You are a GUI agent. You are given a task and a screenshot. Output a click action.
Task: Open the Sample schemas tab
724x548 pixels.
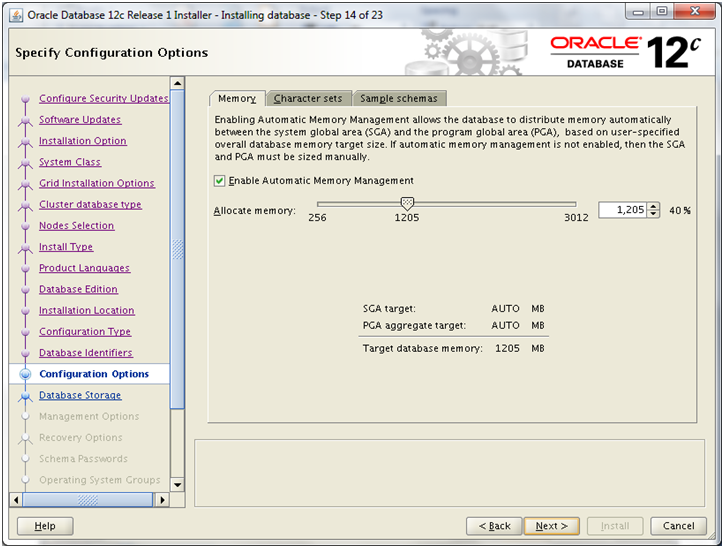coord(399,98)
